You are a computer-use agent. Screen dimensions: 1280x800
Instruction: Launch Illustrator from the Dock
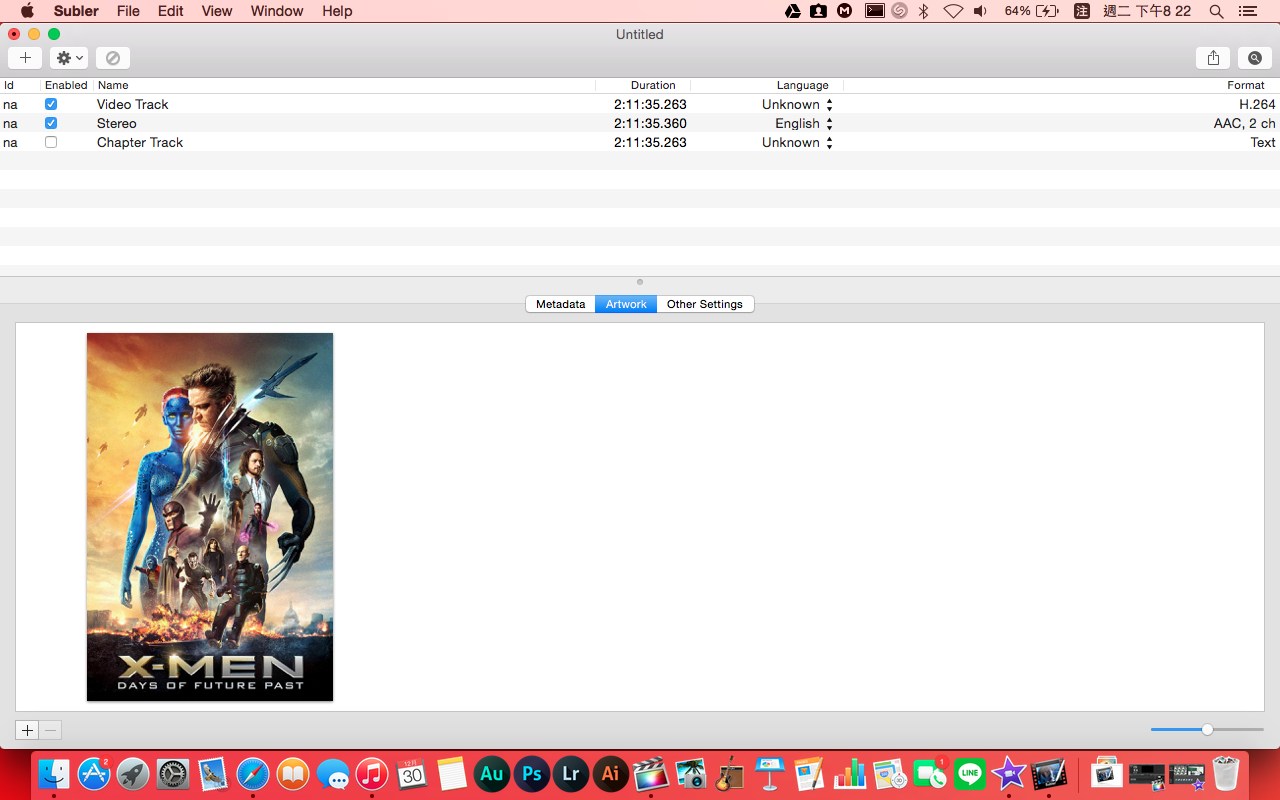point(611,773)
